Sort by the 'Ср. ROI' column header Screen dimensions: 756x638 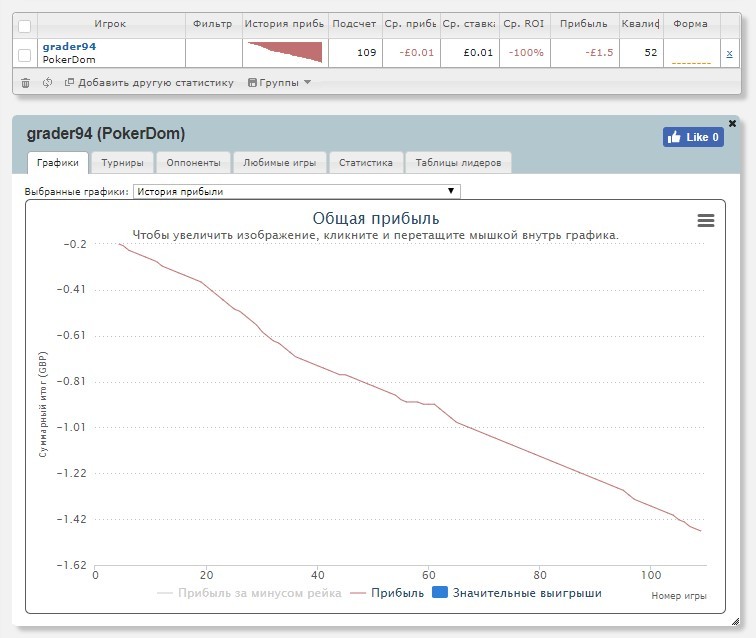524,24
